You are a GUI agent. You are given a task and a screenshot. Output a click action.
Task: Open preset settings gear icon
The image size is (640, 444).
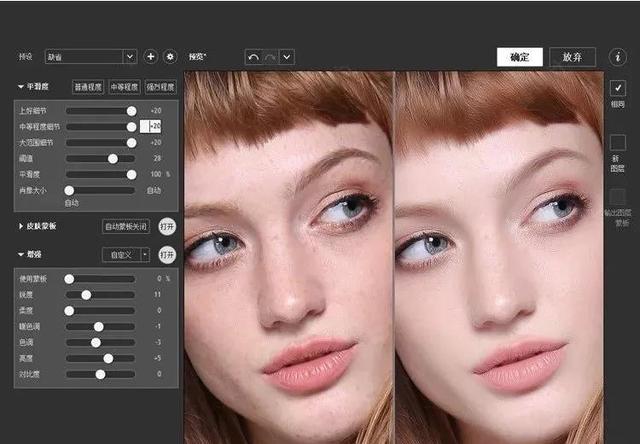tap(169, 57)
